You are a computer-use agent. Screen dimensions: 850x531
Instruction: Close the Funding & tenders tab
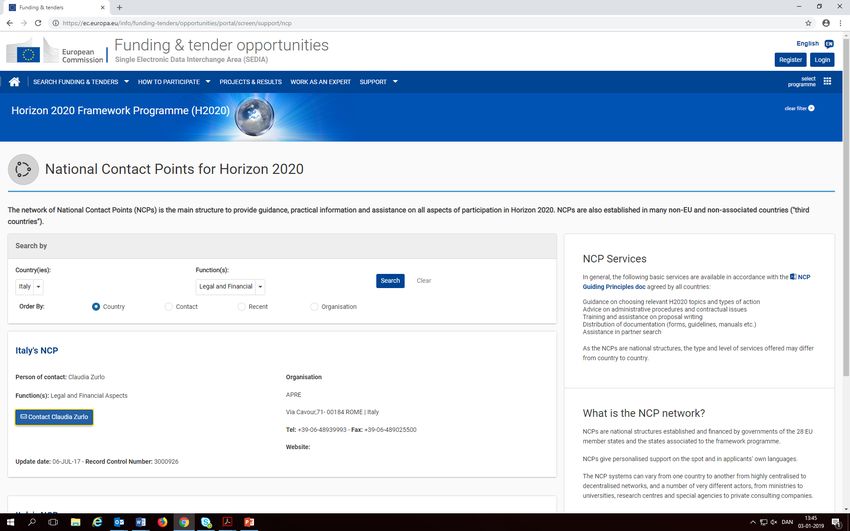tap(102, 8)
